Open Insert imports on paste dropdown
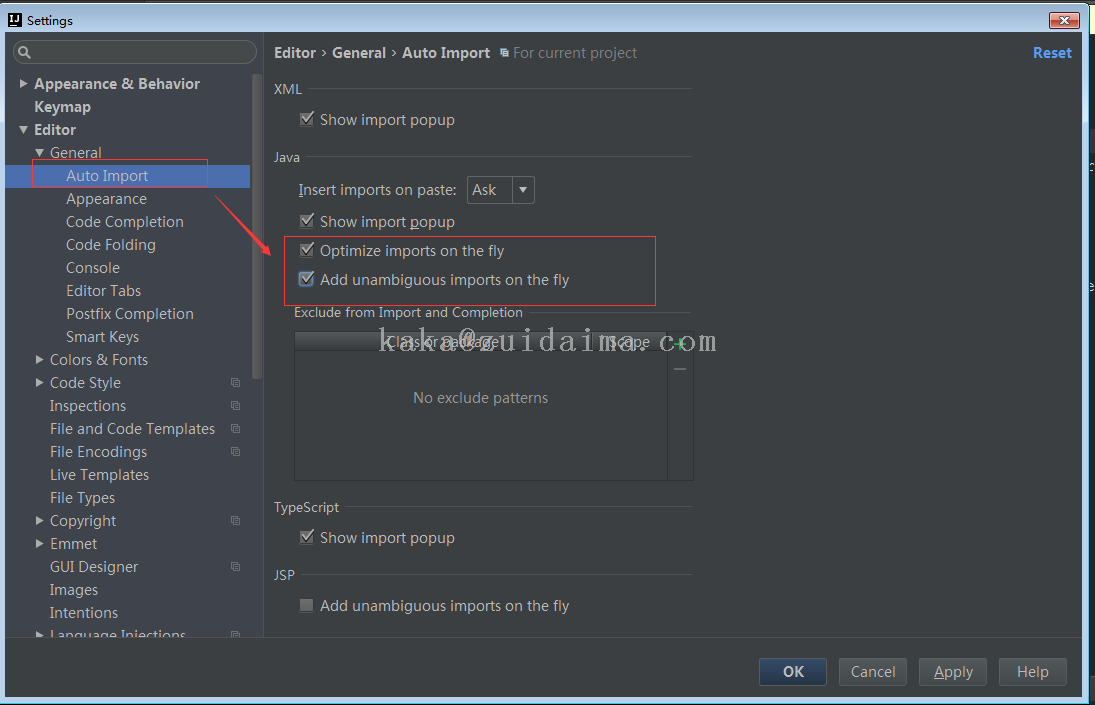 [501, 190]
